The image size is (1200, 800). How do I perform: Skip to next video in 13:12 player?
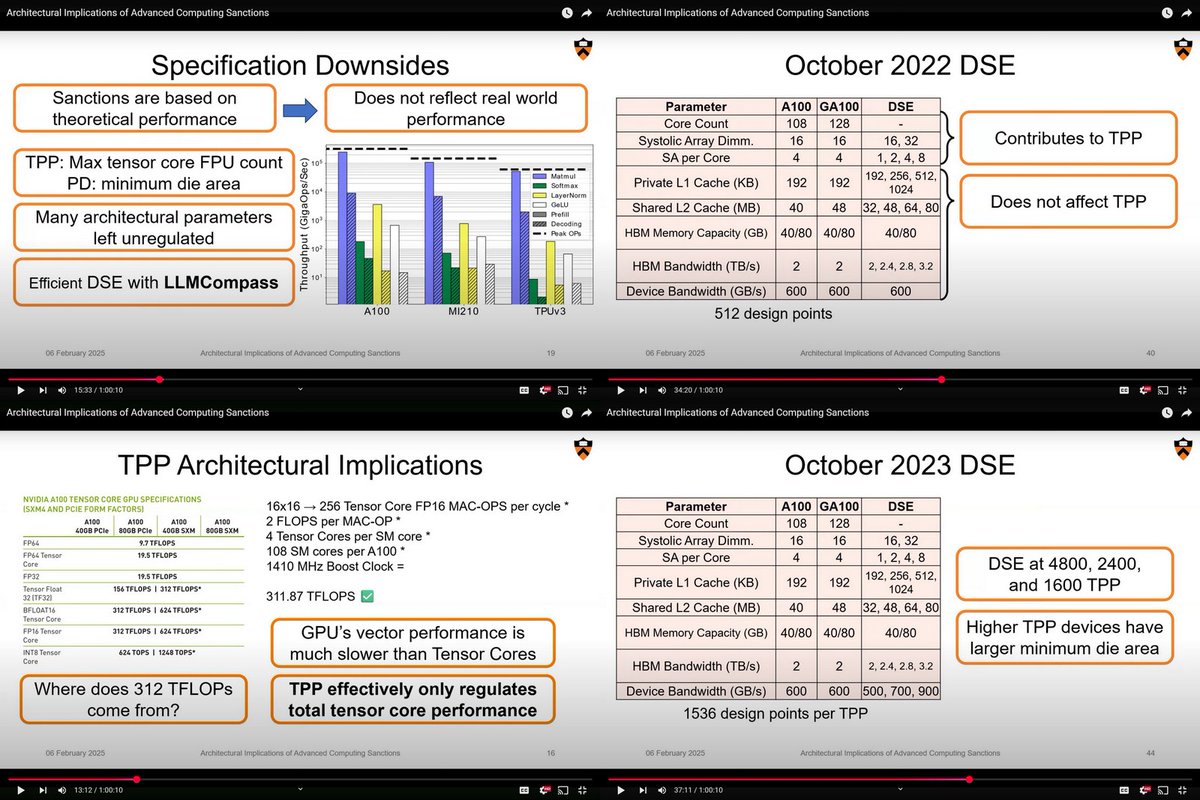pyautogui.click(x=43, y=790)
